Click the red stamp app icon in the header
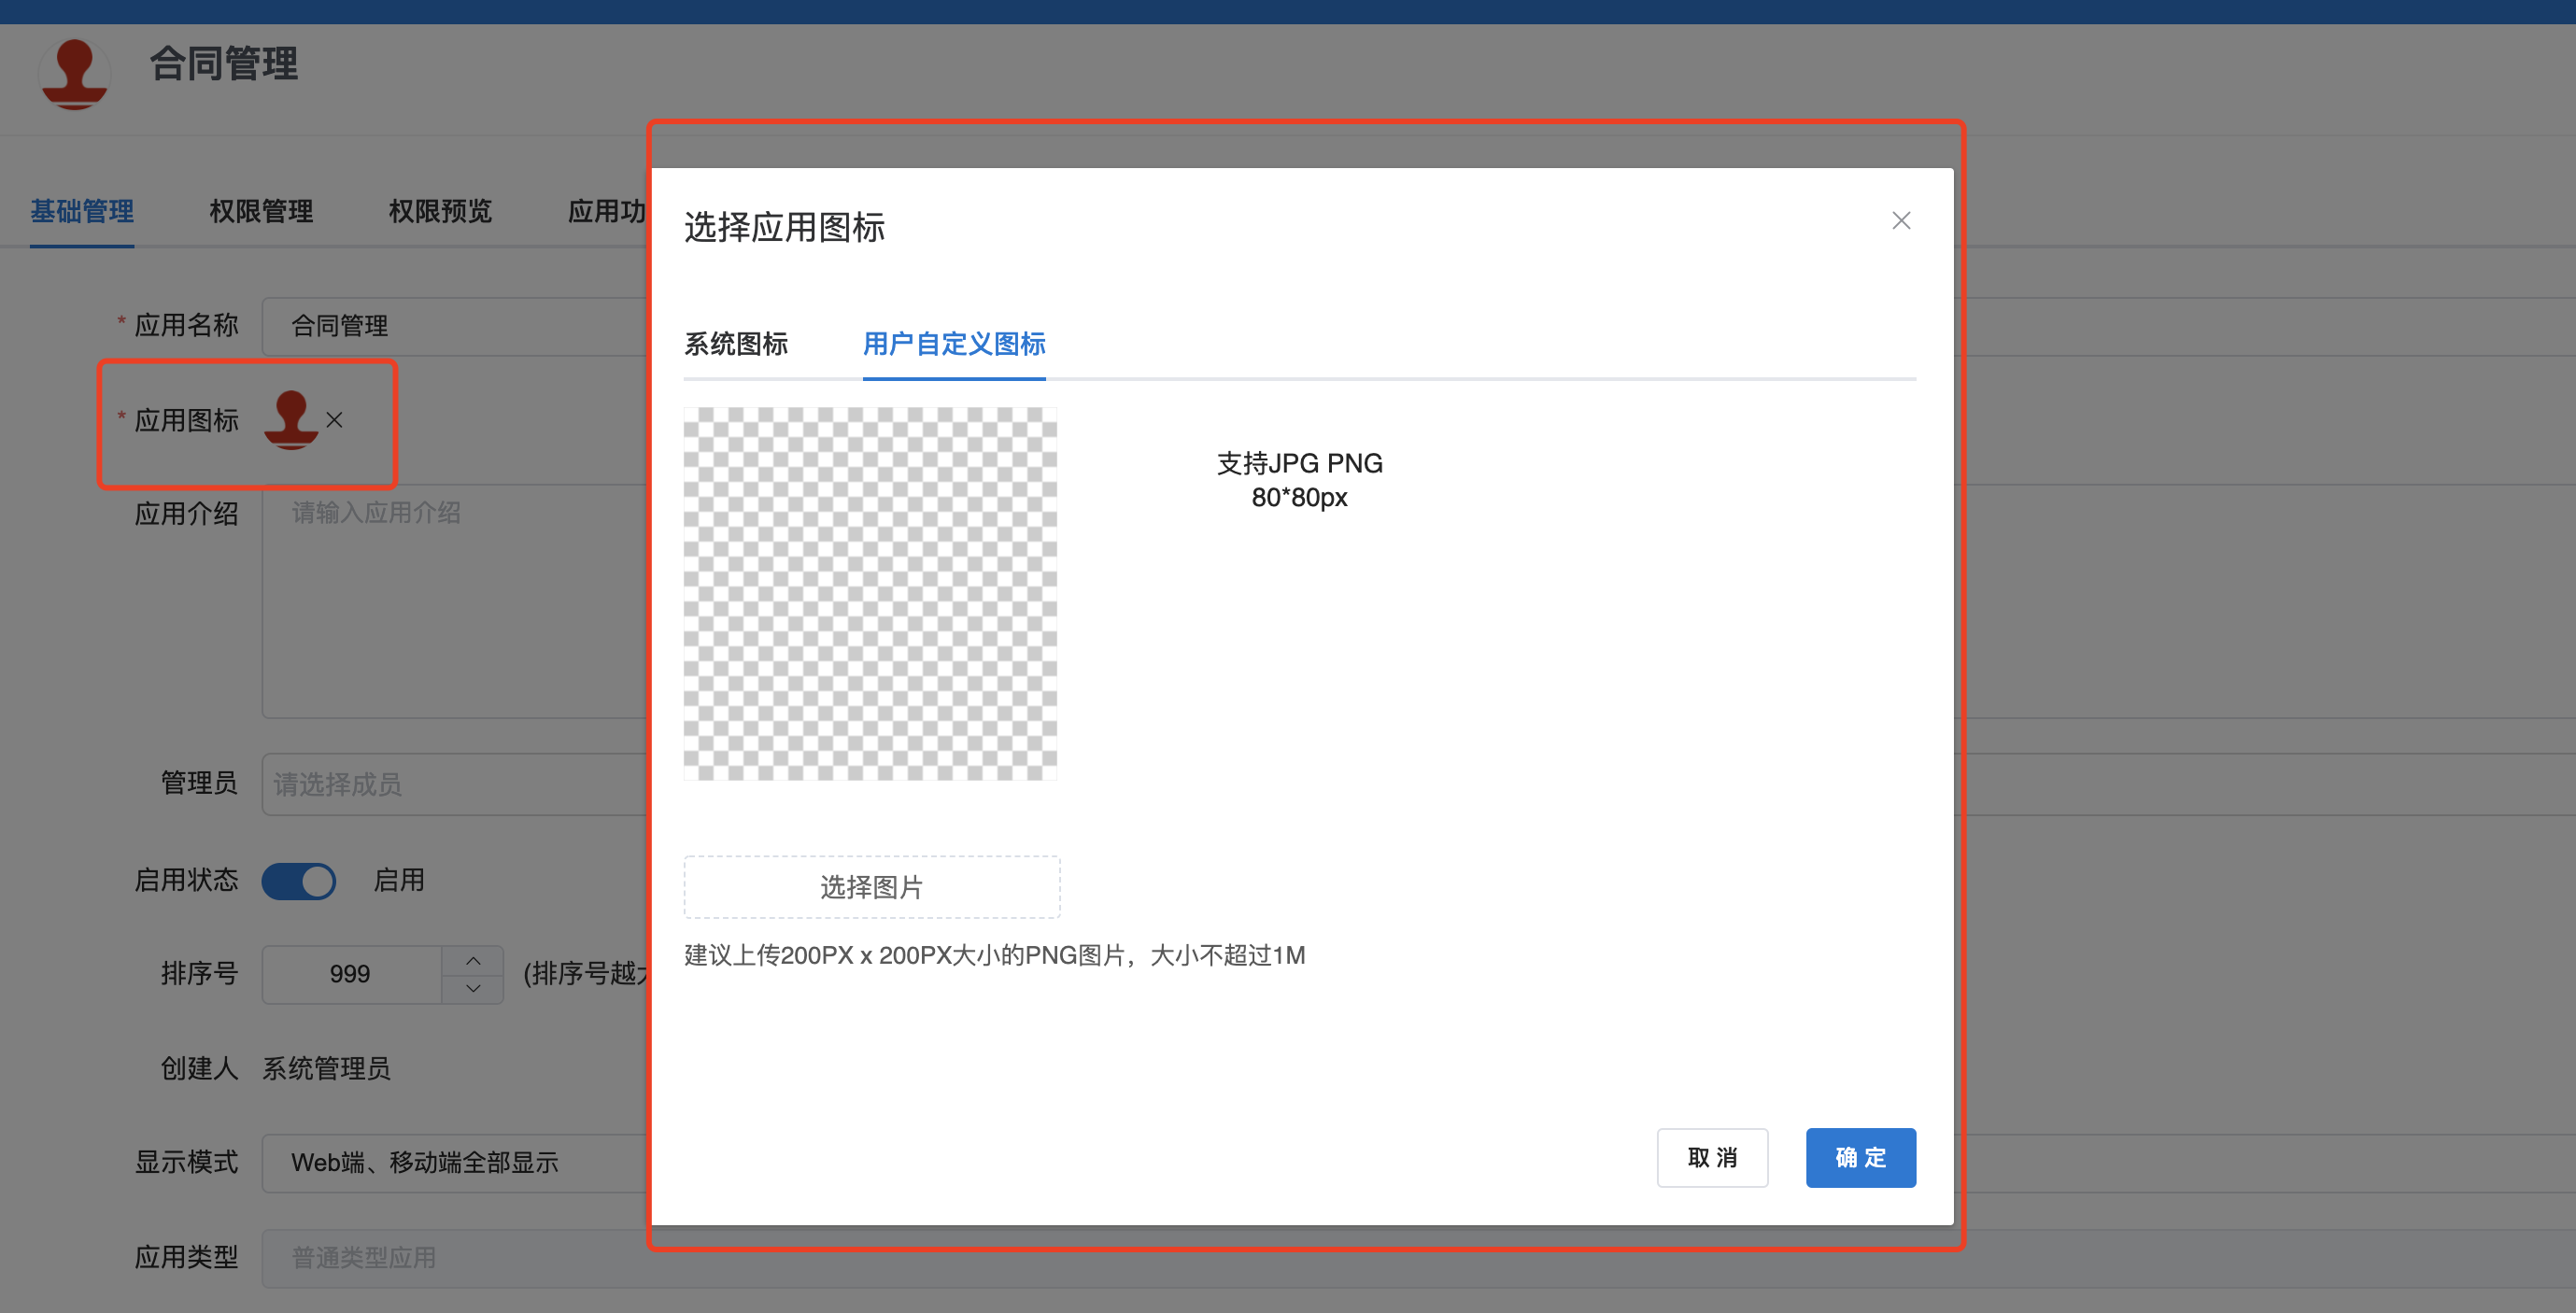2576x1313 pixels. click(74, 73)
